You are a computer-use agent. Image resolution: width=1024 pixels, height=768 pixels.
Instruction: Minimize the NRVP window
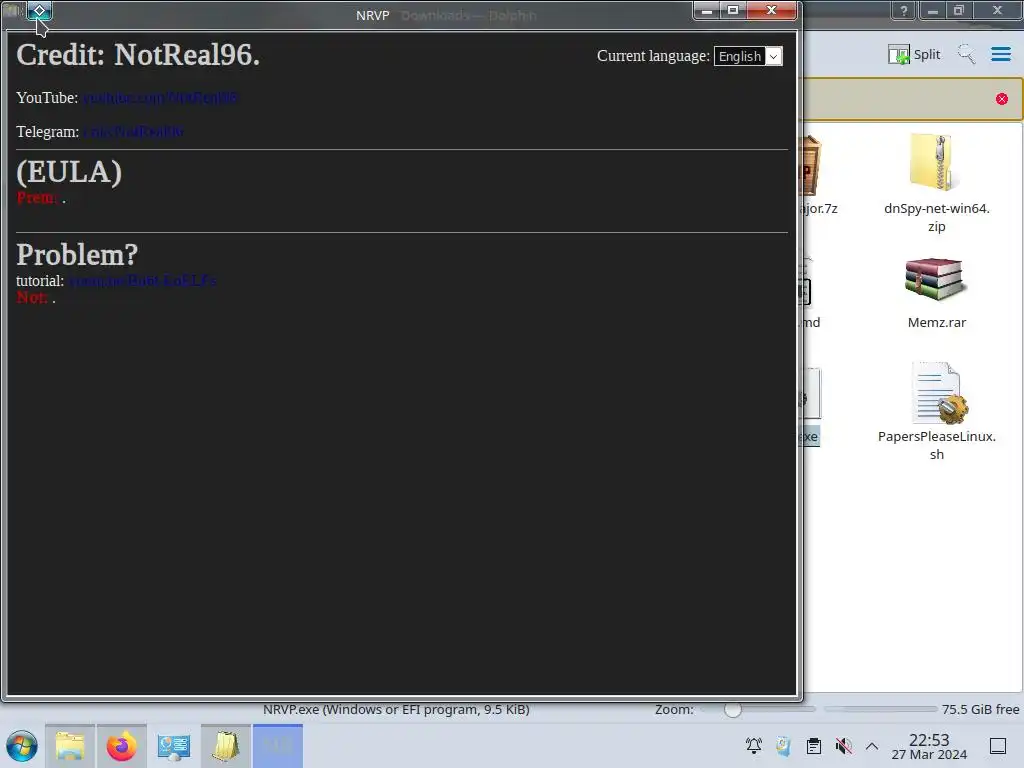[707, 10]
